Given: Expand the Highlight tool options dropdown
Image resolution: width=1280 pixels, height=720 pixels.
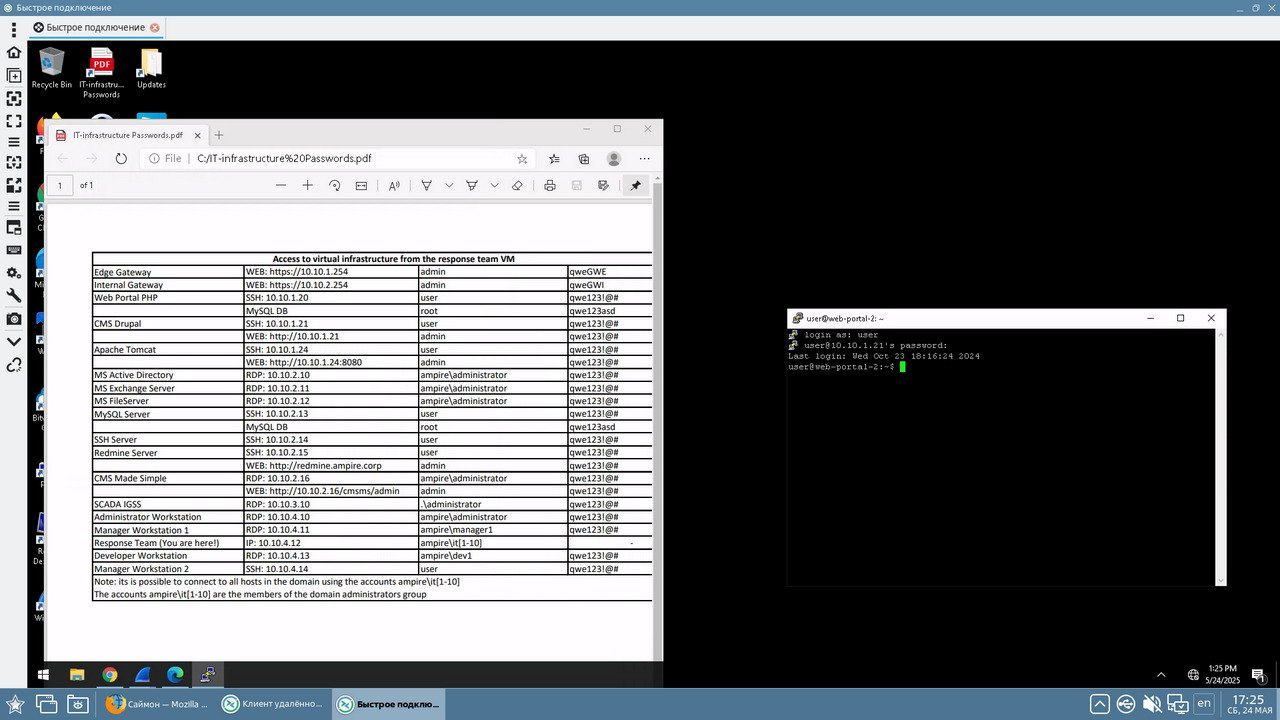Looking at the screenshot, I should coord(494,185).
